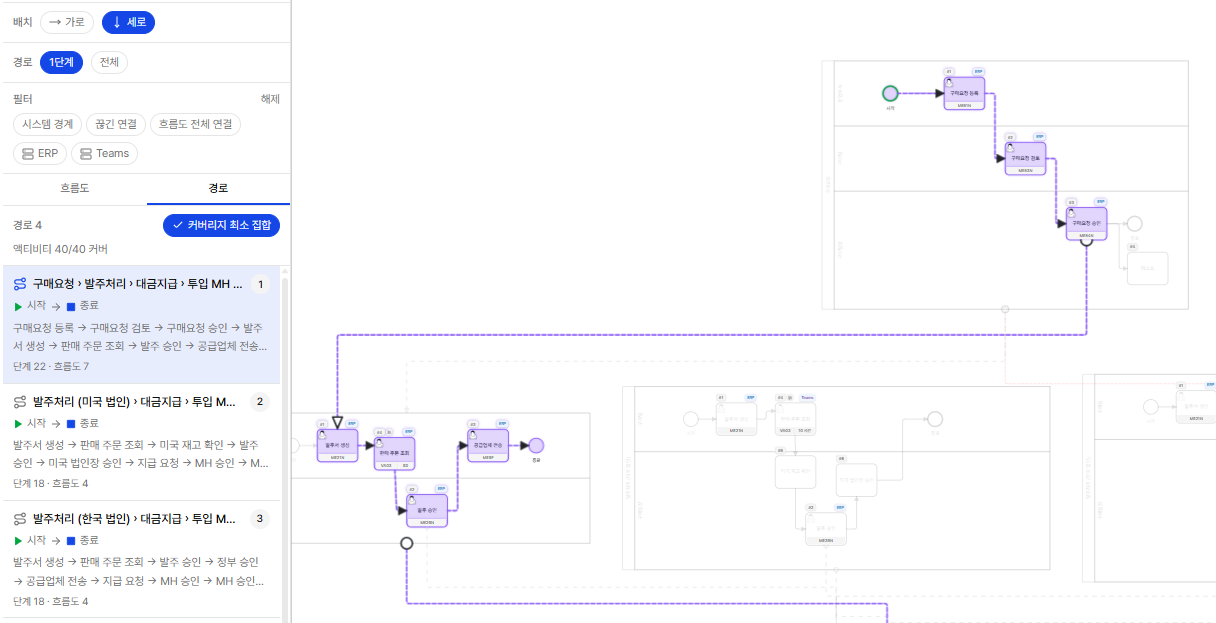The image size is (1216, 623).
Task: Select path 1 구매요청 › 발주처리 card
Action: (143, 325)
